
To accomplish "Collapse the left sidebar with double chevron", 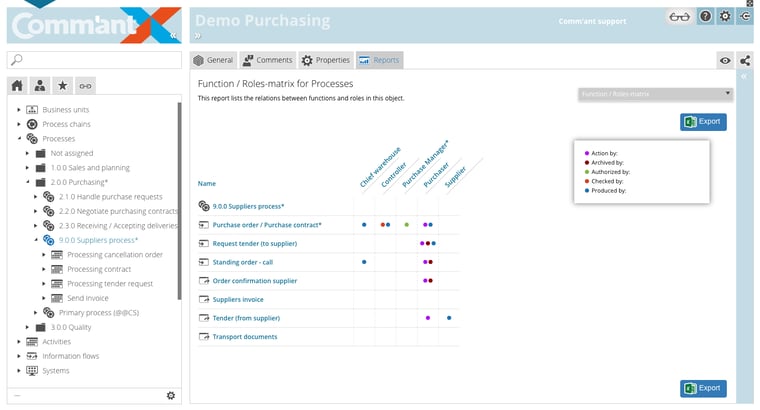I will [173, 35].
